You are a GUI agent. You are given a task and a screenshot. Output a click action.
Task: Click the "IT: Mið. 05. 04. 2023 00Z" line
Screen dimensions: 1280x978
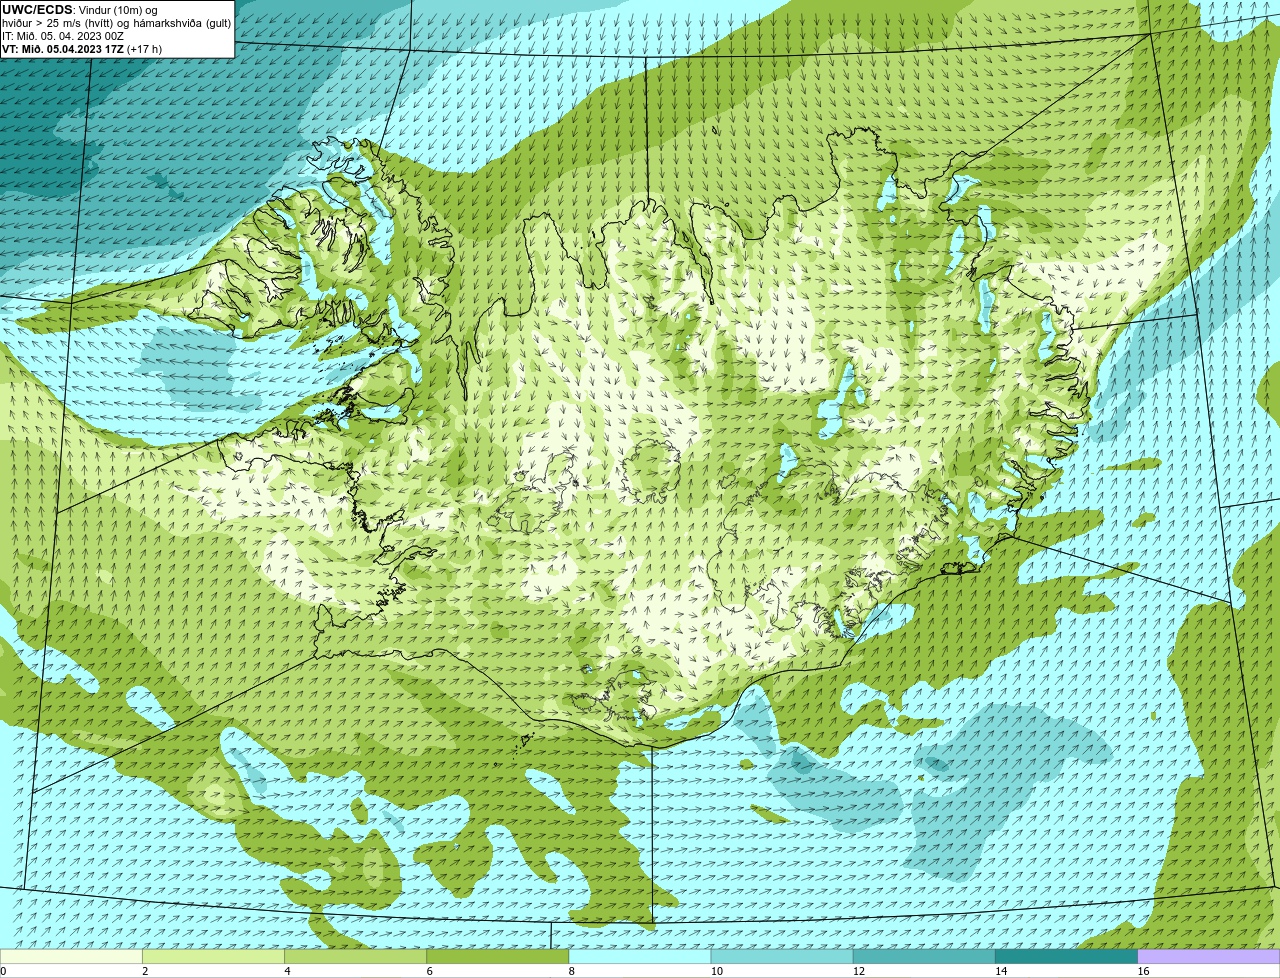63,36
